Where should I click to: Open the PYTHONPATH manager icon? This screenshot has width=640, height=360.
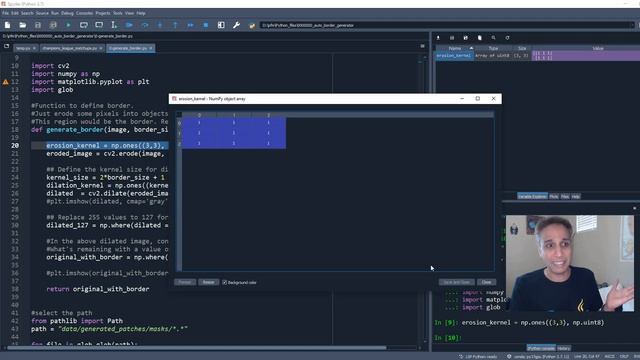[252, 25]
